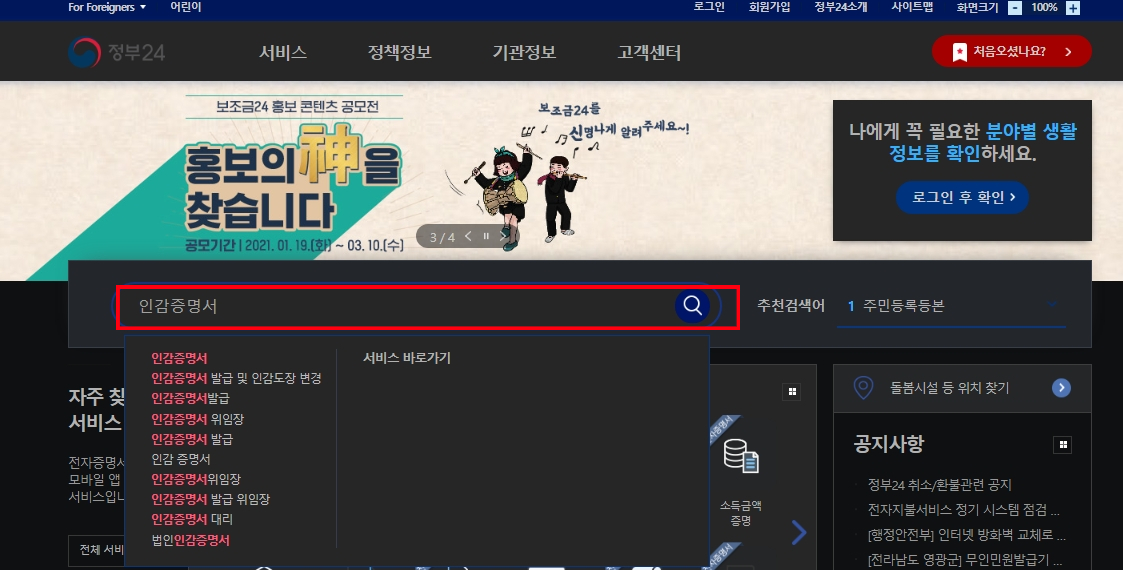Select suggestion 인감증명서 발급 위임장
1123x570 pixels.
(x=211, y=499)
